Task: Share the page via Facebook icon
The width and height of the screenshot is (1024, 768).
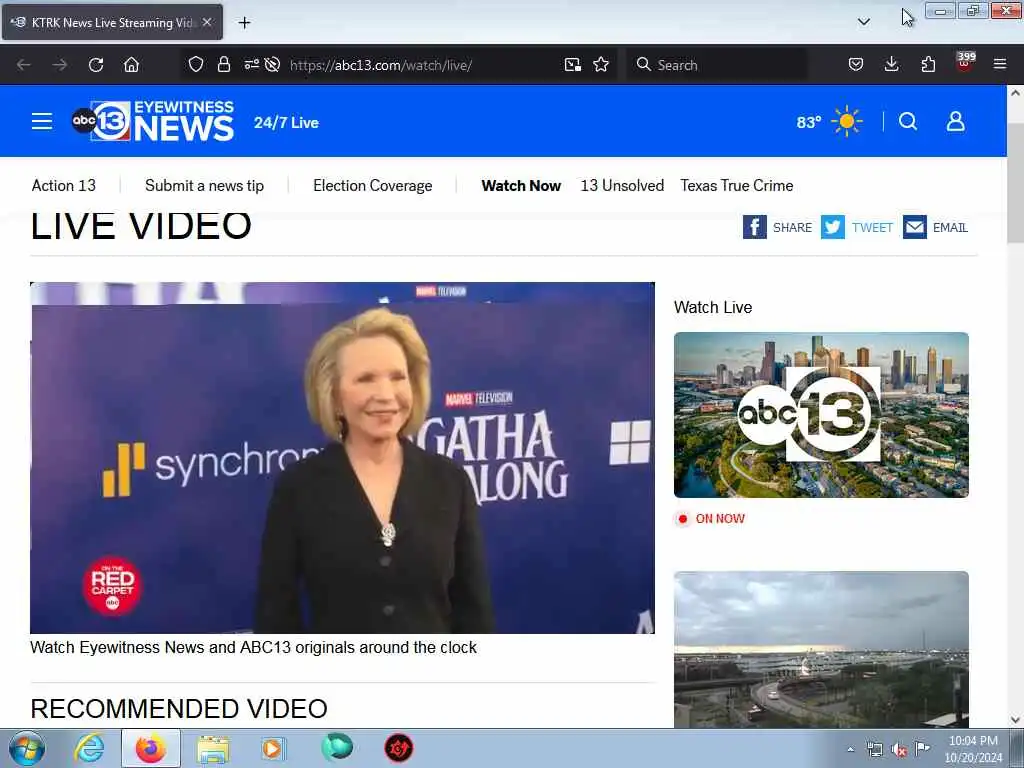Action: 754,227
